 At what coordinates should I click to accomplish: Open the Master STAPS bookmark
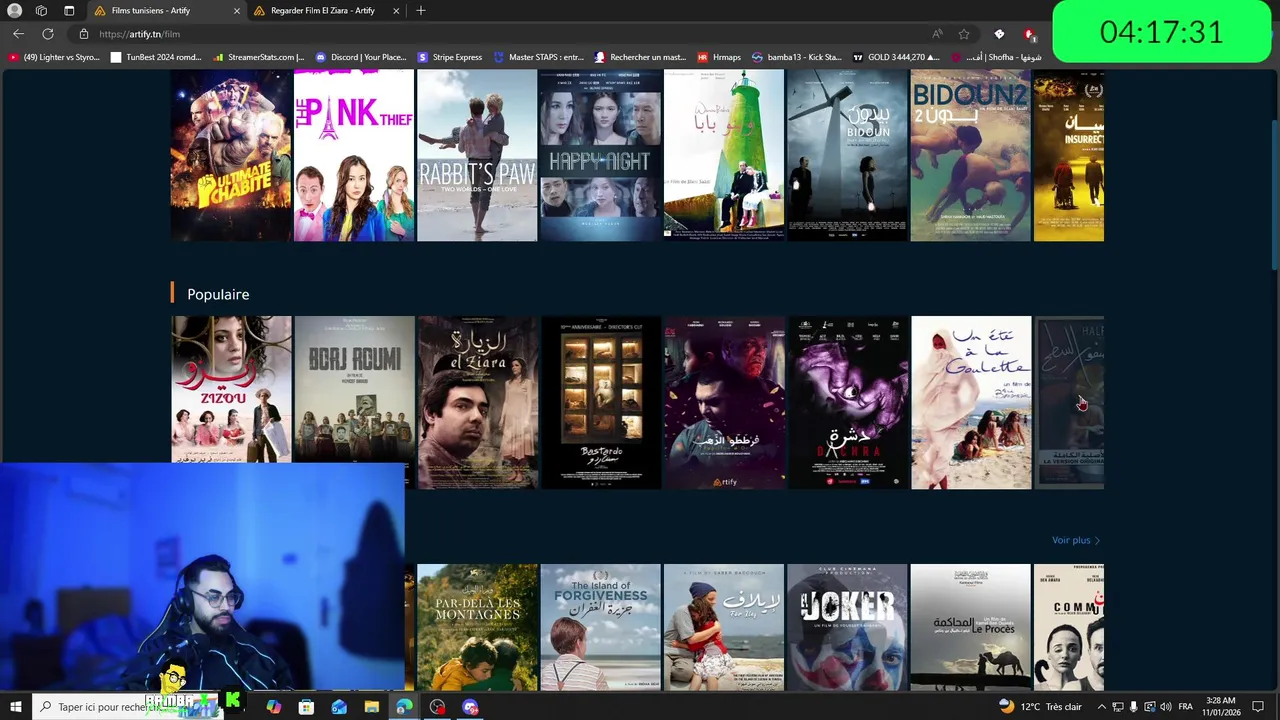[539, 57]
